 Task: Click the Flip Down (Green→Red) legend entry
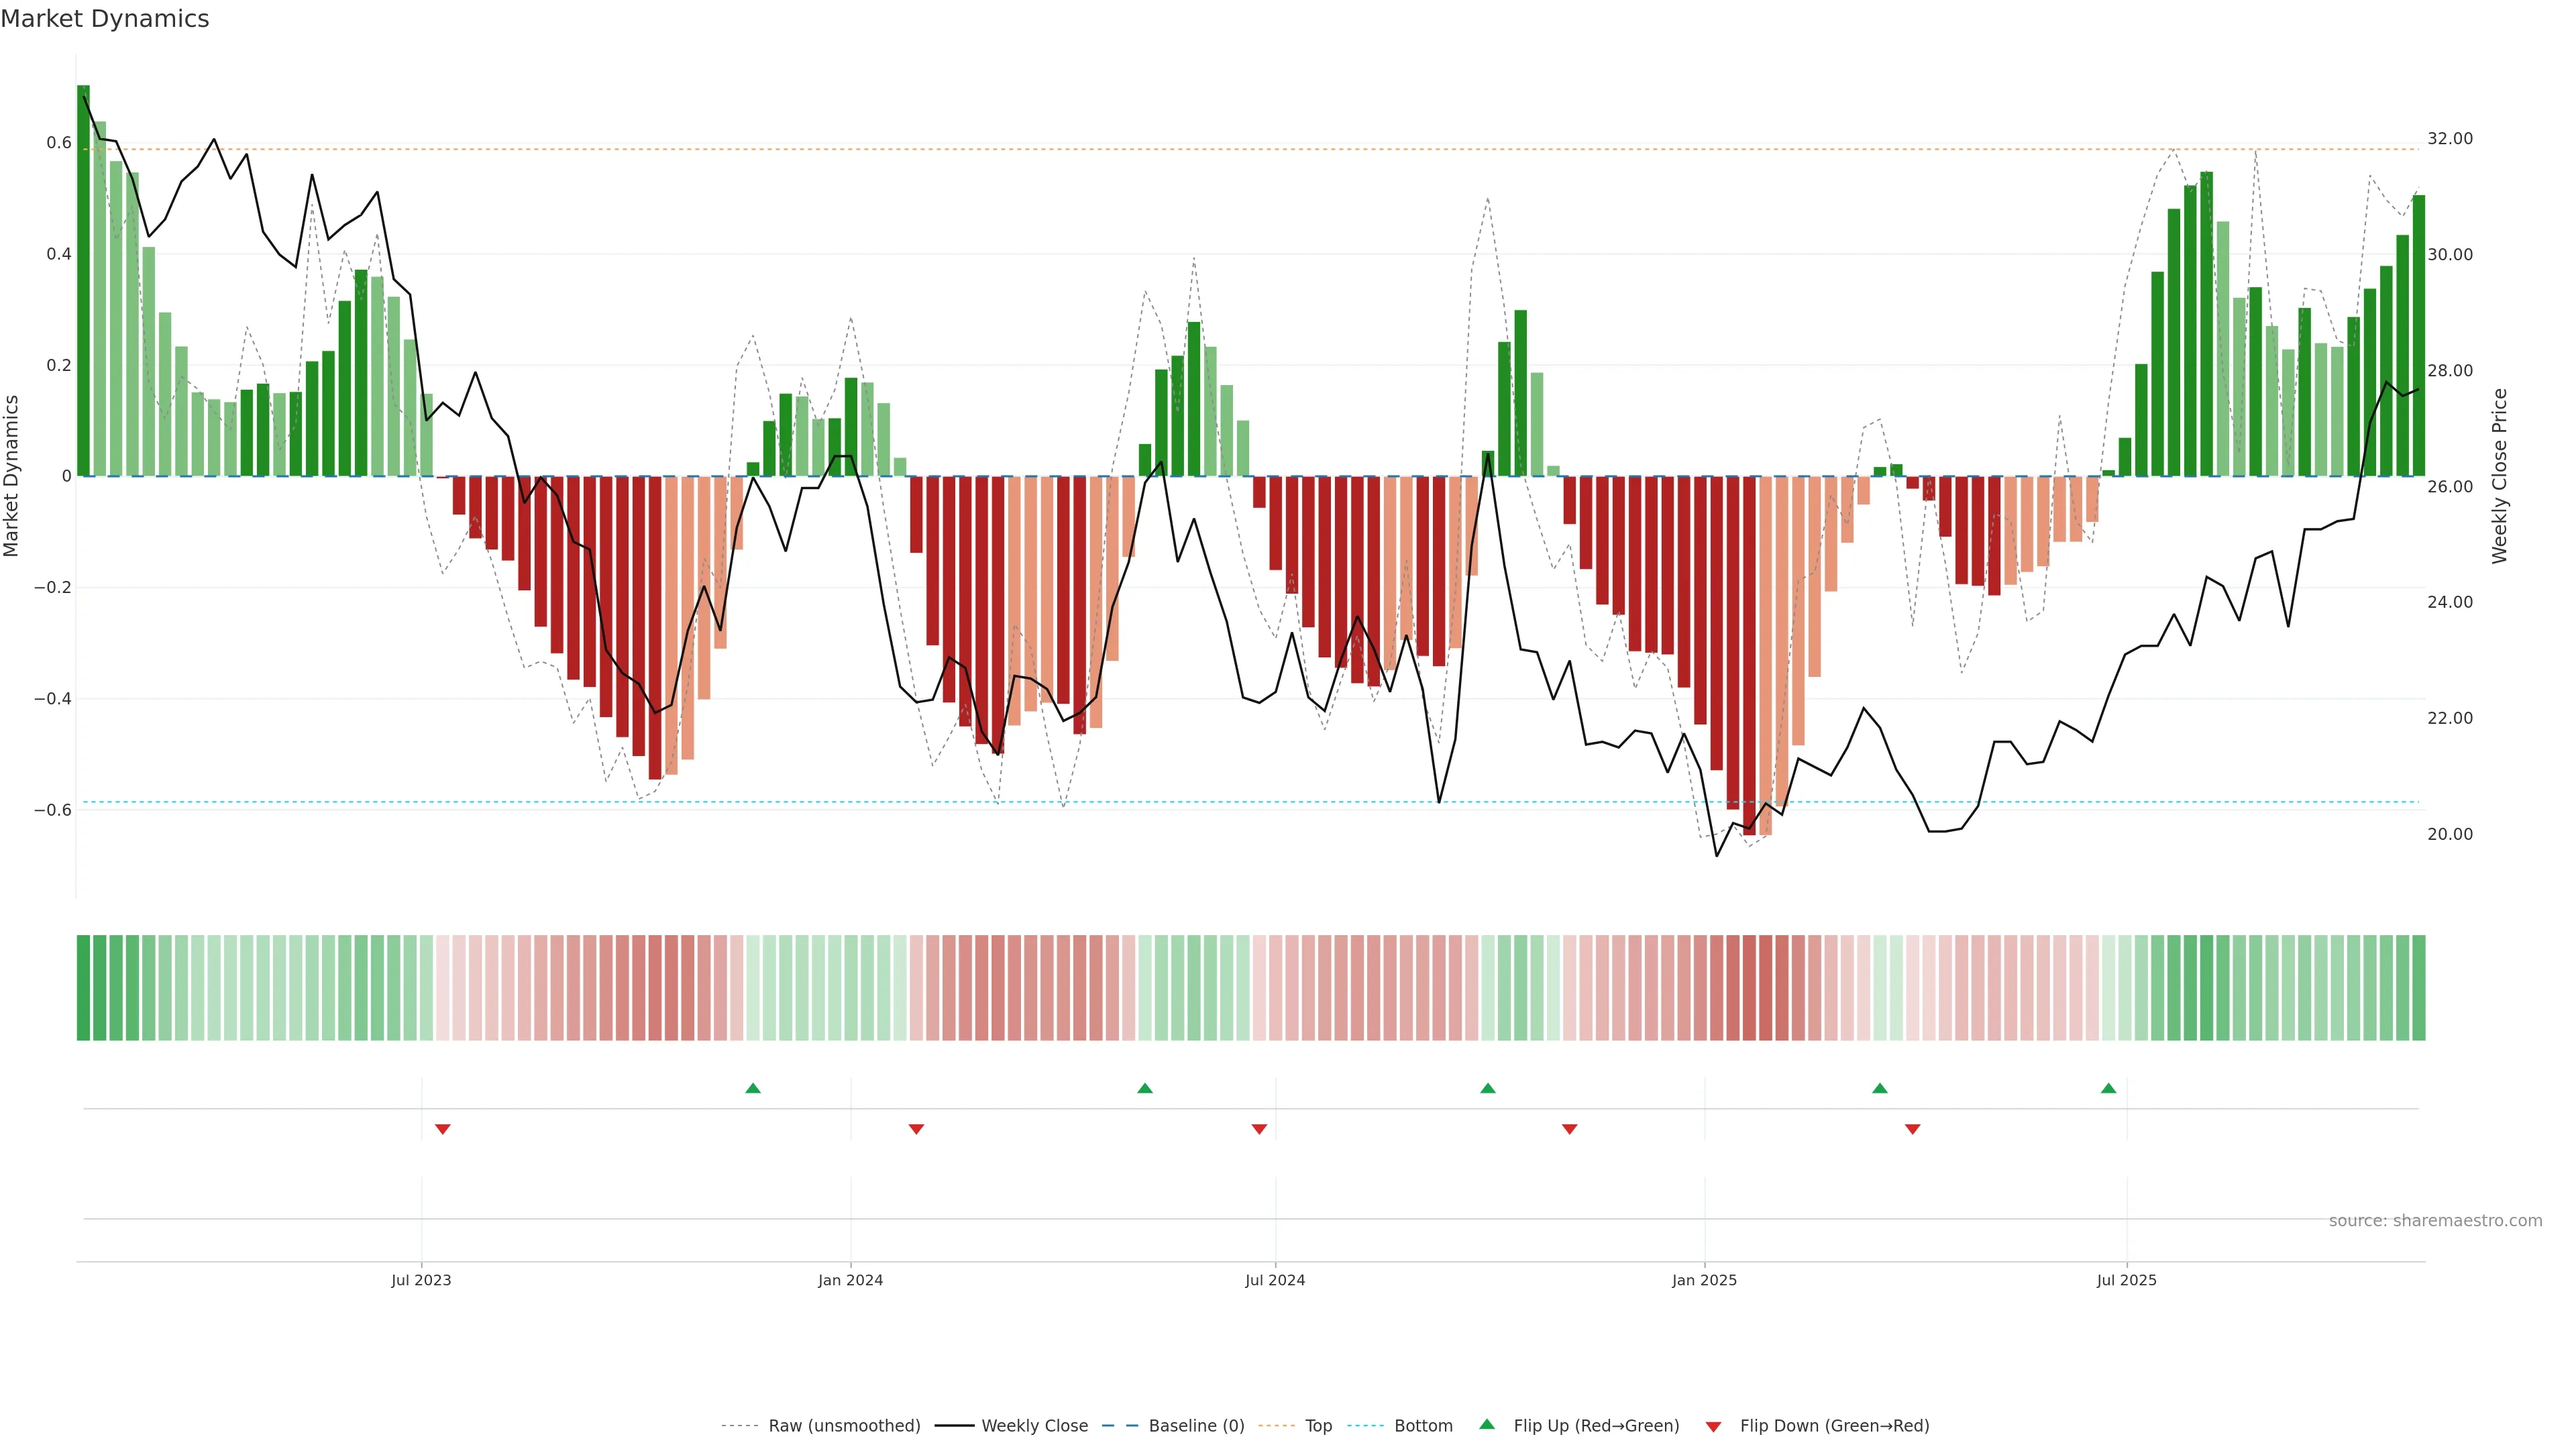click(1834, 1426)
